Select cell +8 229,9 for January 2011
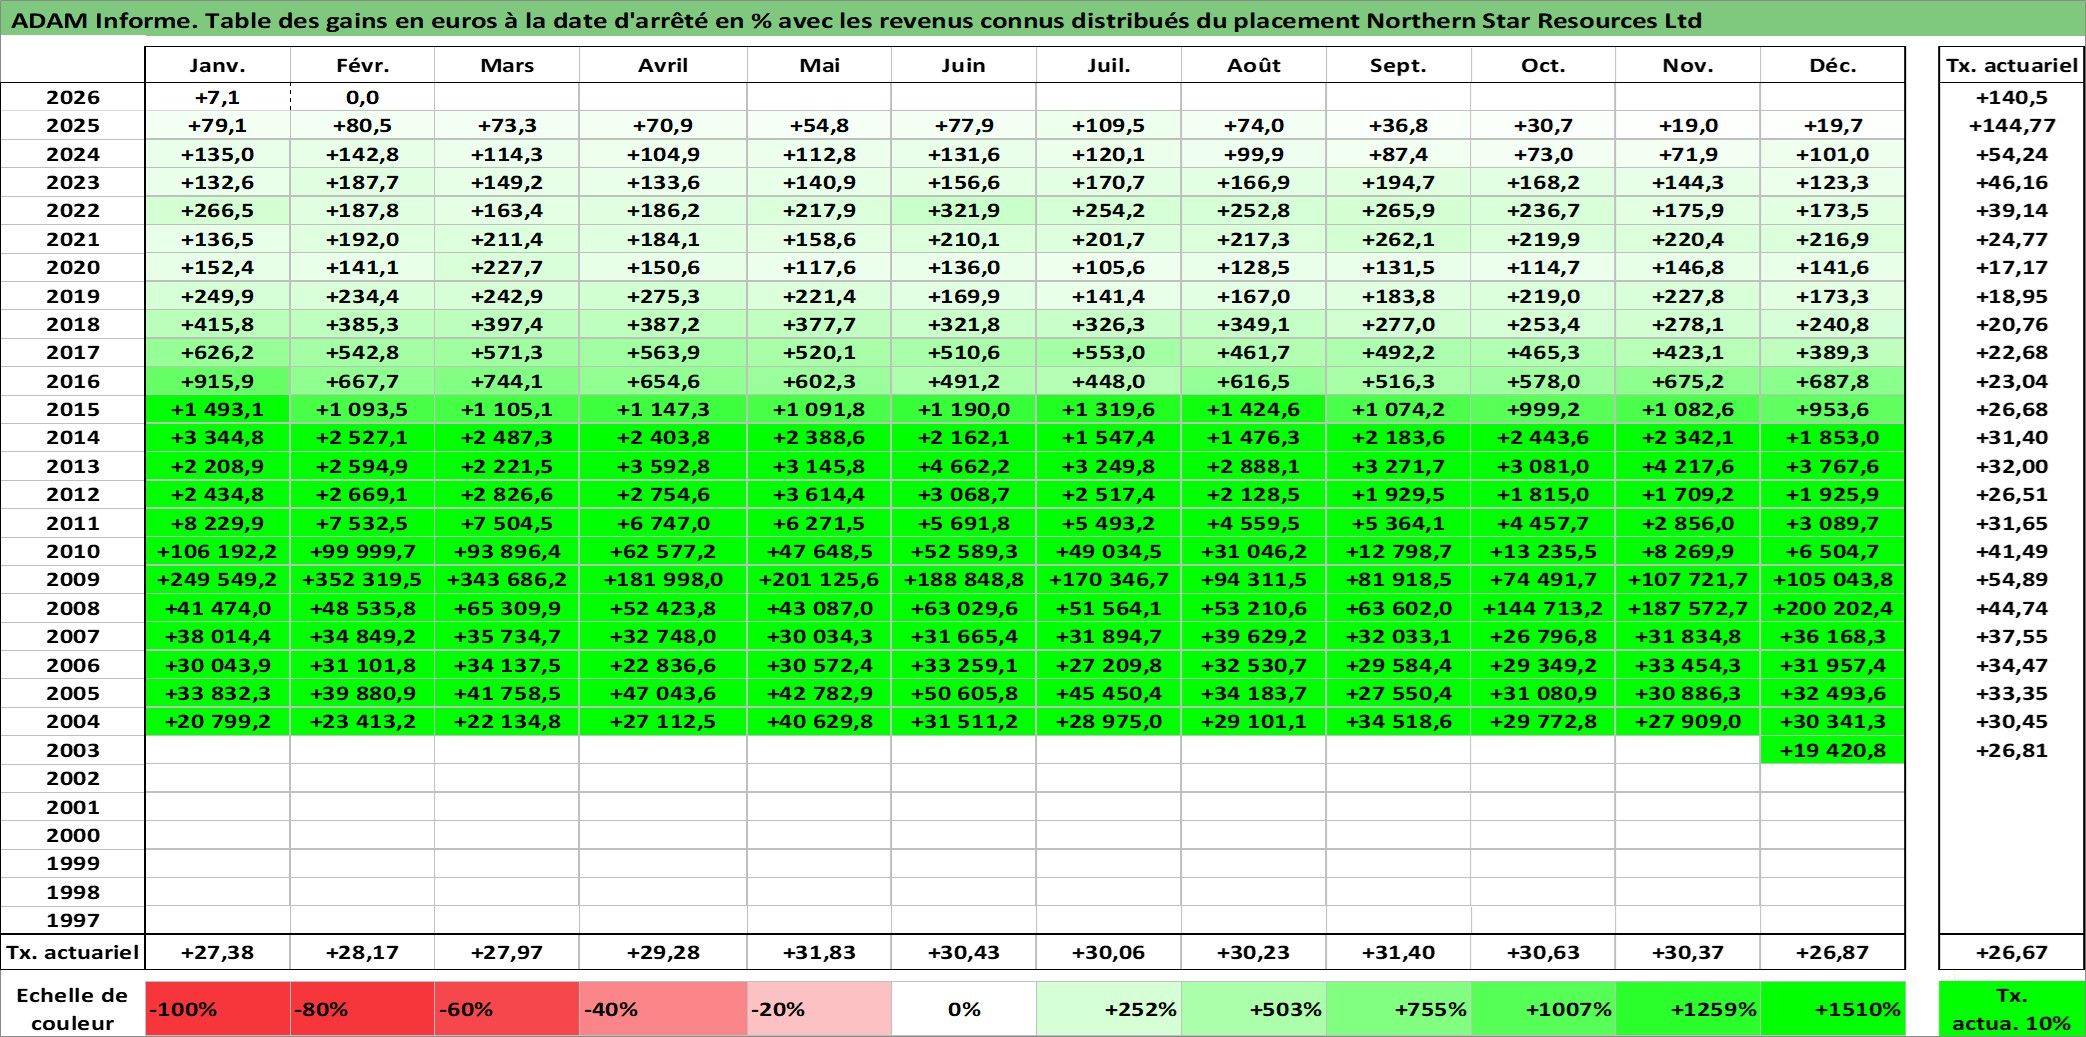This screenshot has width=2086, height=1037. pyautogui.click(x=218, y=523)
